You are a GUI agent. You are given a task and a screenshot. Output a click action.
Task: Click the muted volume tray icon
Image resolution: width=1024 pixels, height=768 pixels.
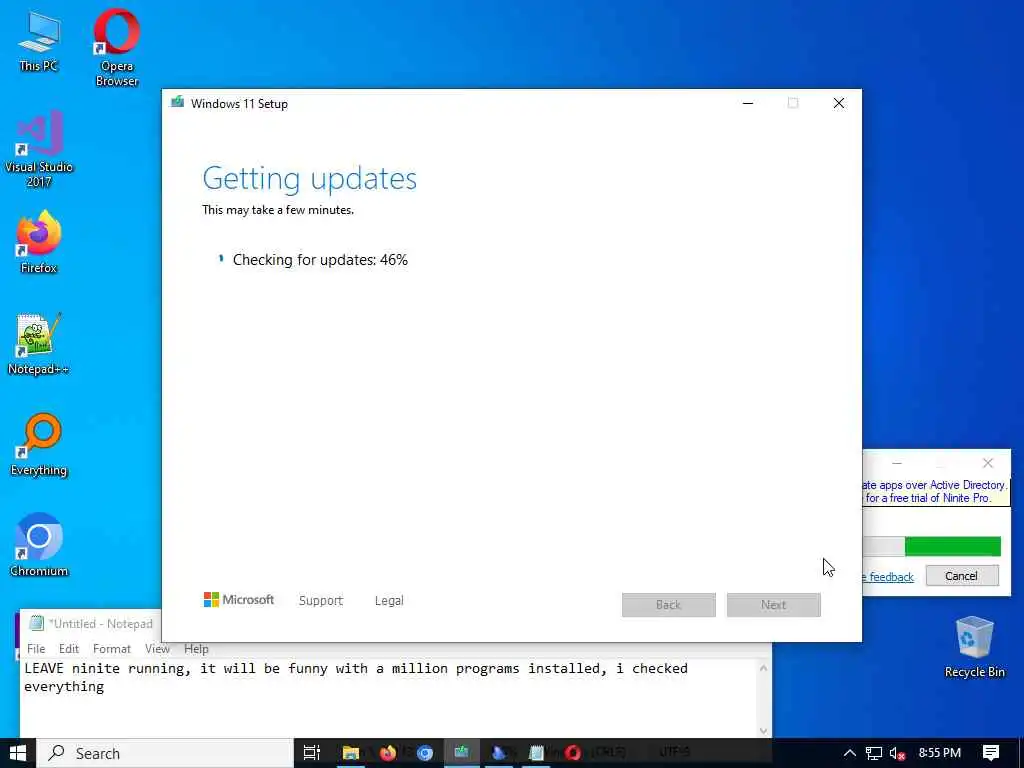coord(898,753)
